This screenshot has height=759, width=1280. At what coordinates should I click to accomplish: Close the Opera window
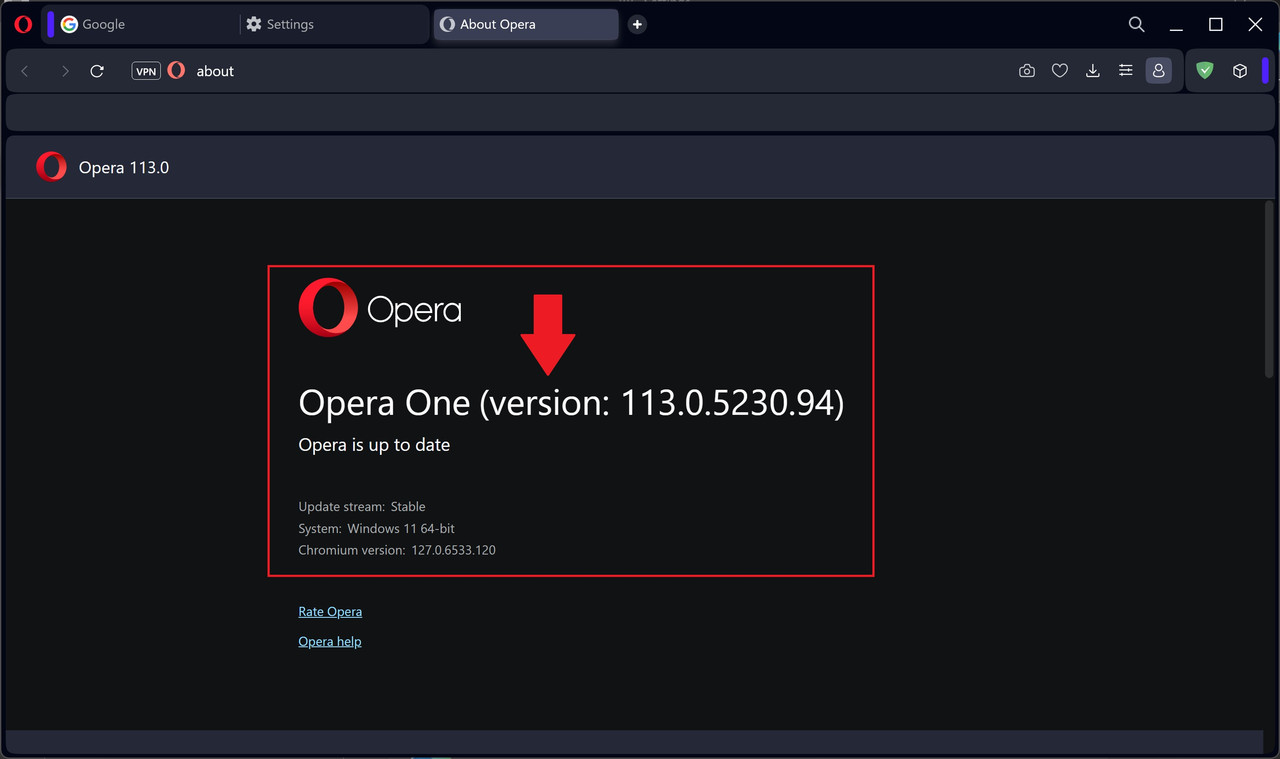(1255, 24)
